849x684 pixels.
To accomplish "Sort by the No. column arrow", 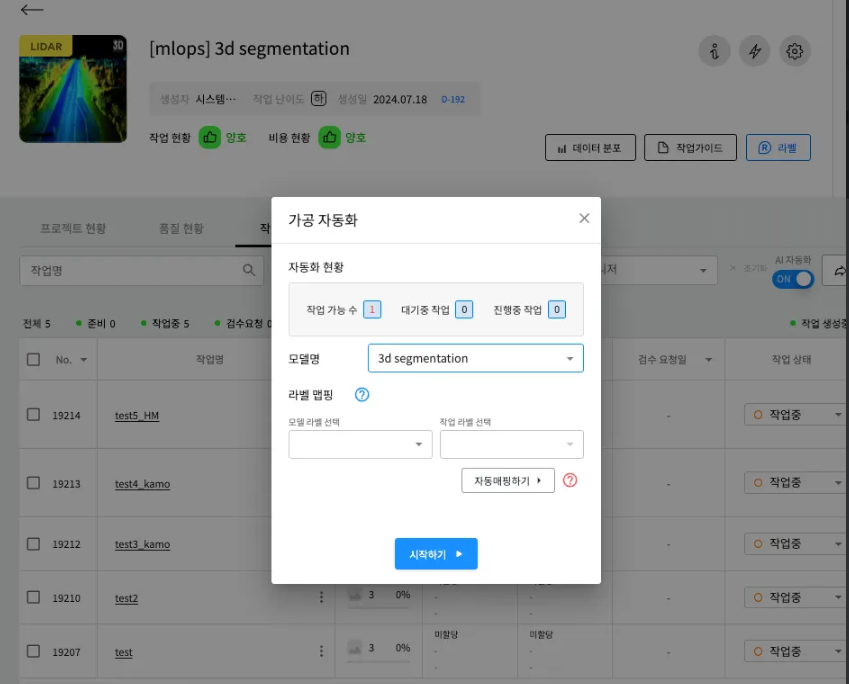I will click(83, 360).
